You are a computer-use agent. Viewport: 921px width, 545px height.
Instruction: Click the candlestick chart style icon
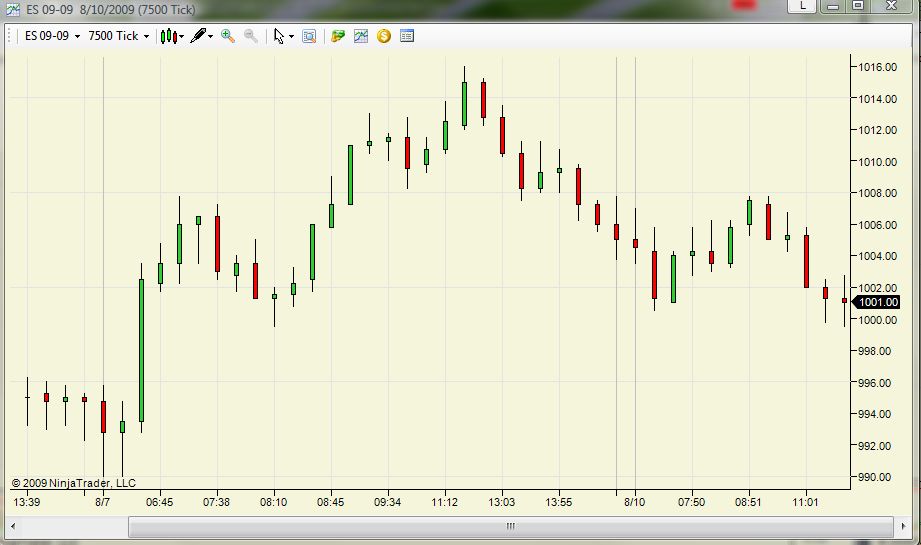pos(169,36)
